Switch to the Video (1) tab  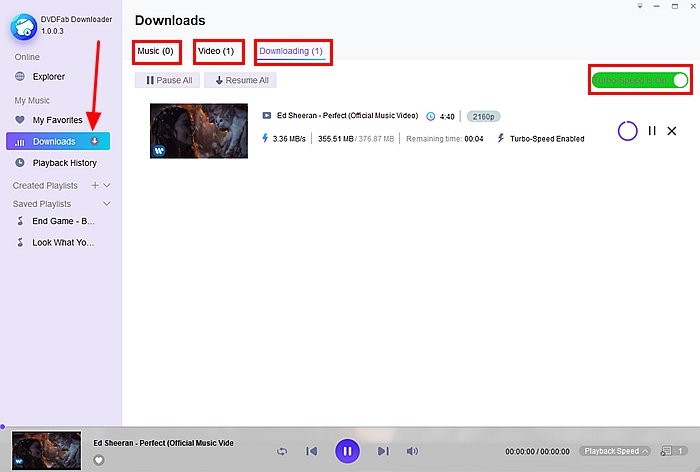[216, 51]
